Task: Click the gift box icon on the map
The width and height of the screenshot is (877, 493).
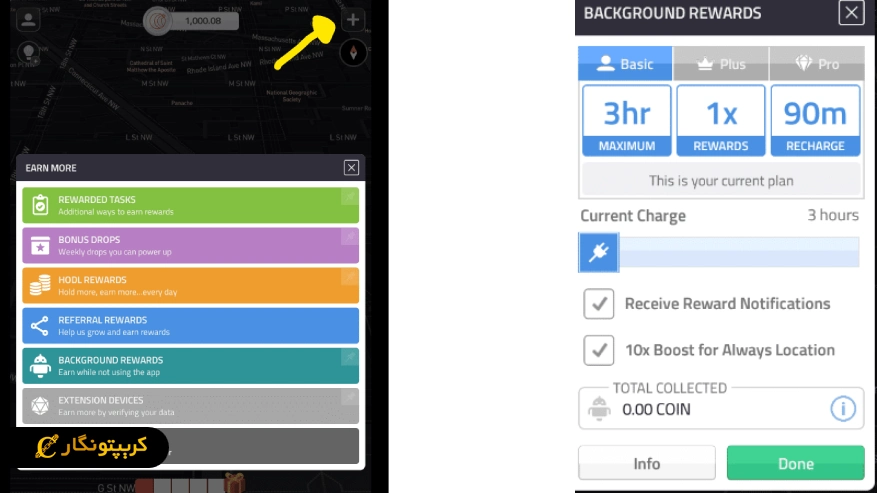Action: point(234,483)
